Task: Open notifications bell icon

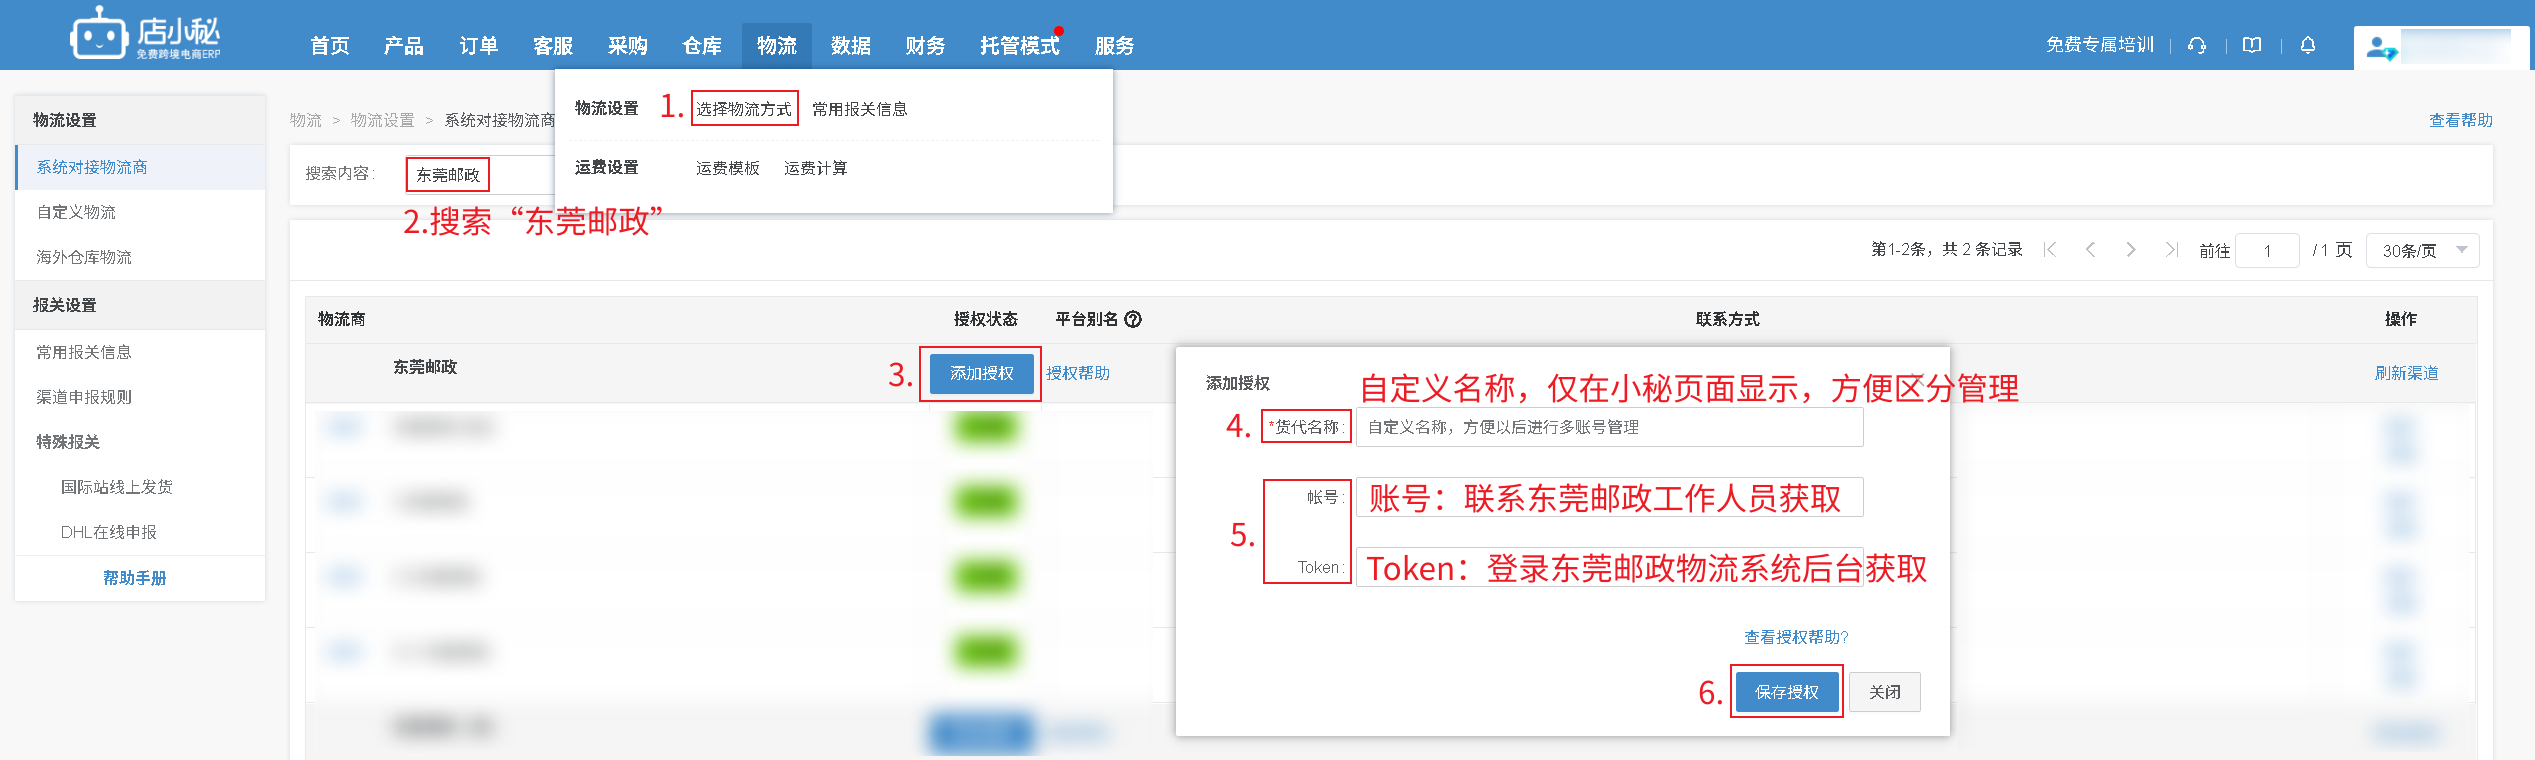Action: coord(2308,45)
